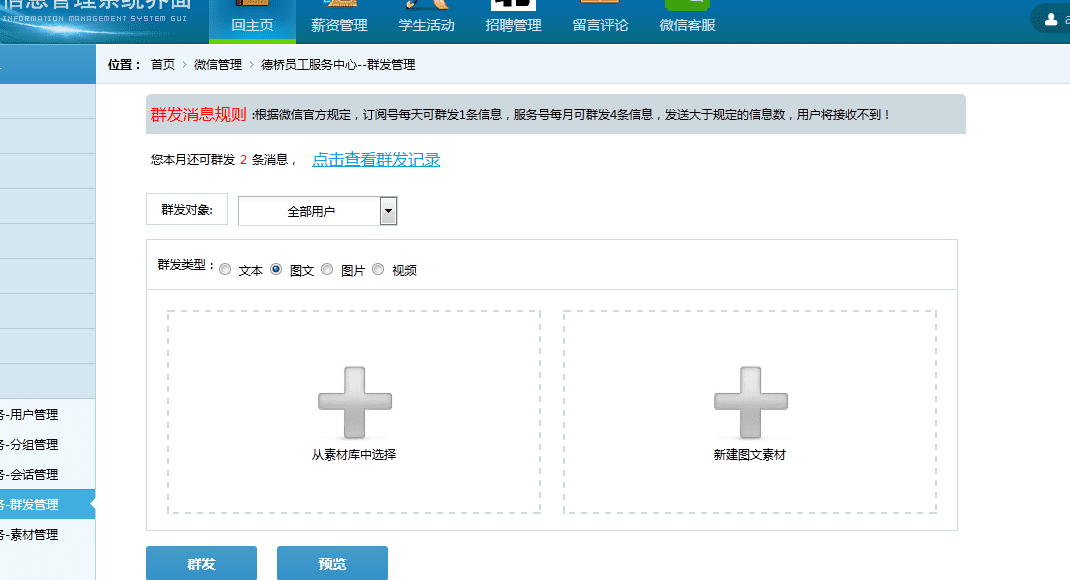Image resolution: width=1070 pixels, height=580 pixels.
Task: Click the user avatar icon in the header
Action: coord(1051,20)
